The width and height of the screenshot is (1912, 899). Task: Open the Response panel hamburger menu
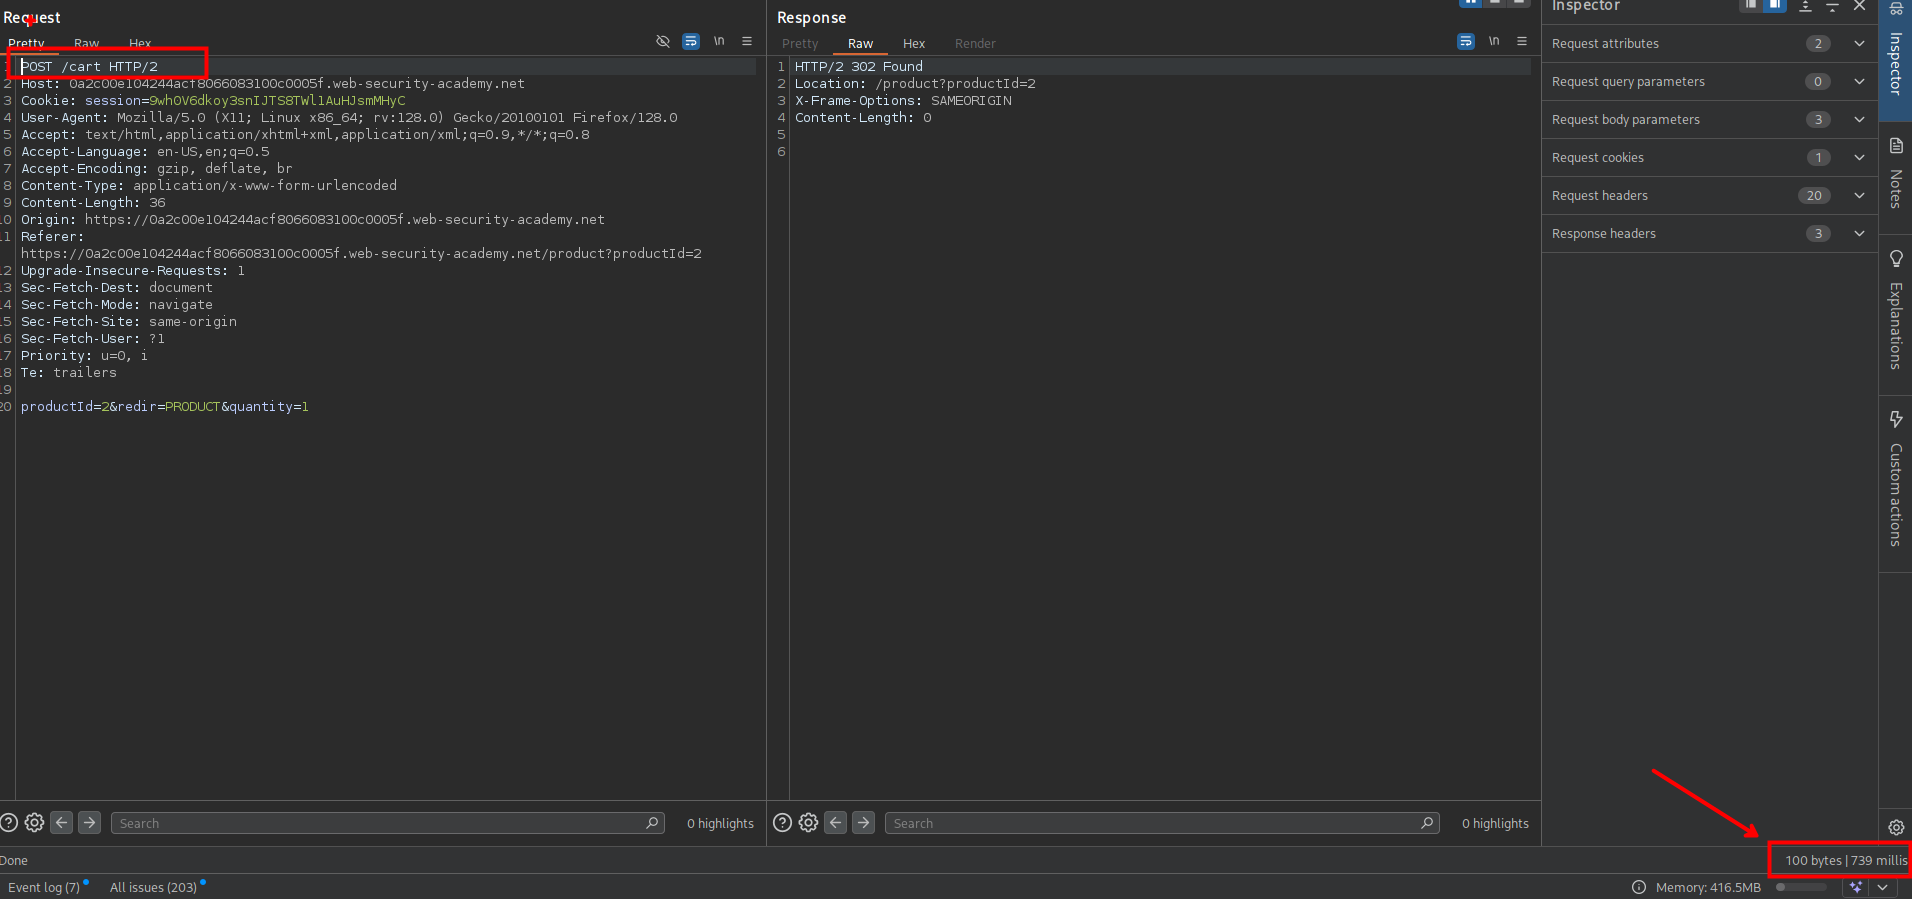click(x=1522, y=41)
